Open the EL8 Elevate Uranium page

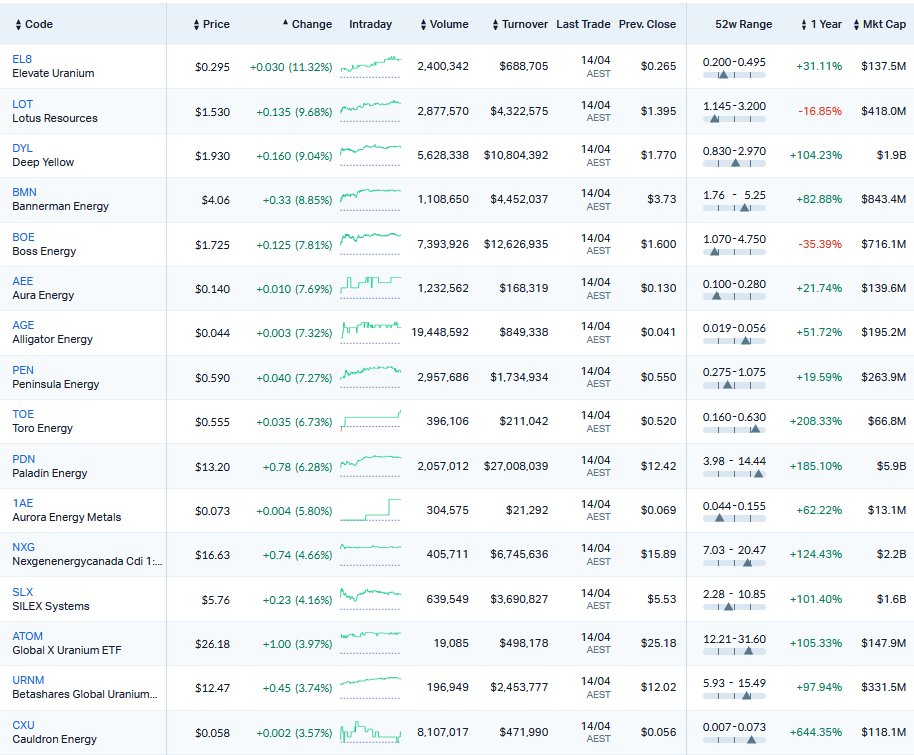pyautogui.click(x=22, y=59)
